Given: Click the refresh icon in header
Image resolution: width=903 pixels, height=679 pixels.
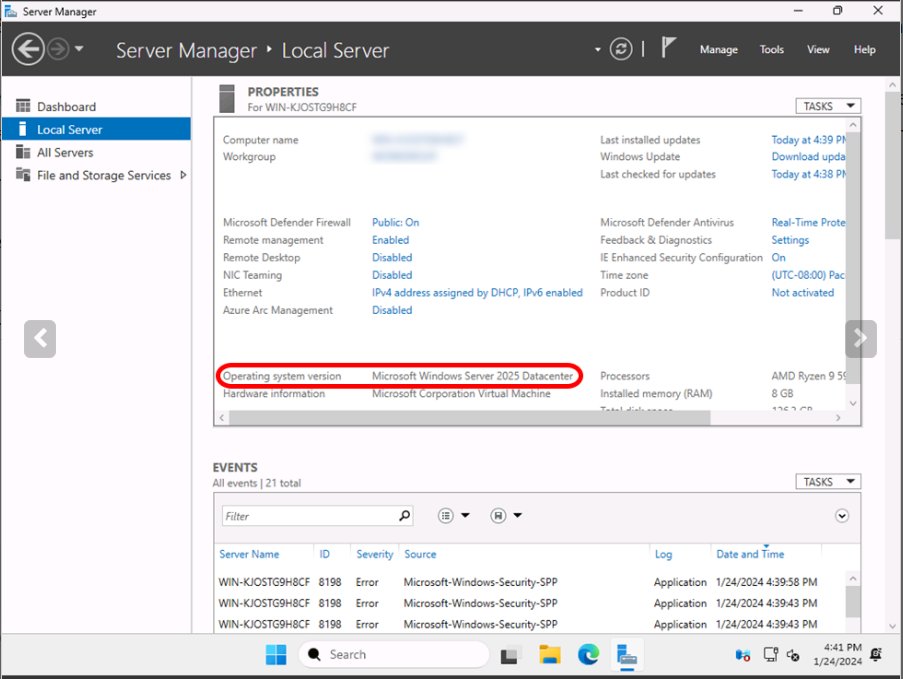Looking at the screenshot, I should [621, 50].
